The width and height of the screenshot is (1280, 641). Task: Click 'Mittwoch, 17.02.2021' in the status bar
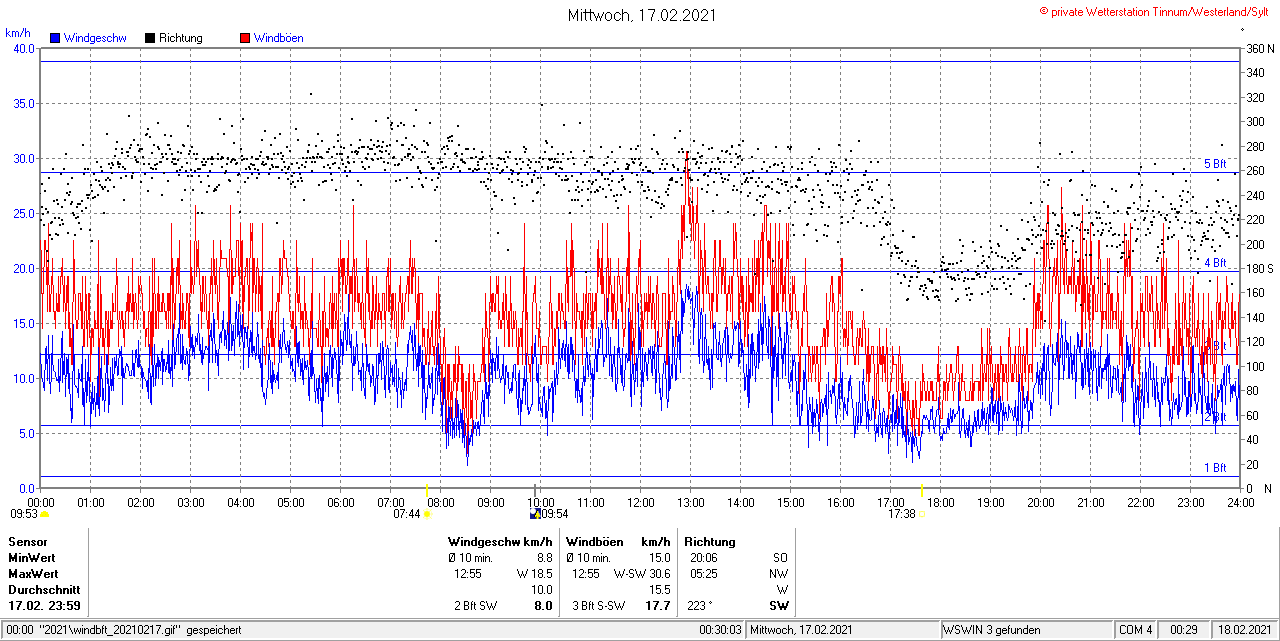801,630
